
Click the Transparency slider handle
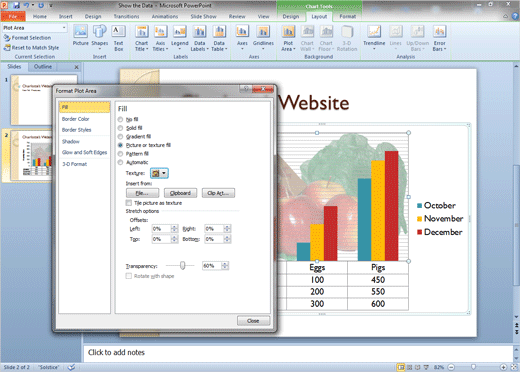pyautogui.click(x=182, y=265)
